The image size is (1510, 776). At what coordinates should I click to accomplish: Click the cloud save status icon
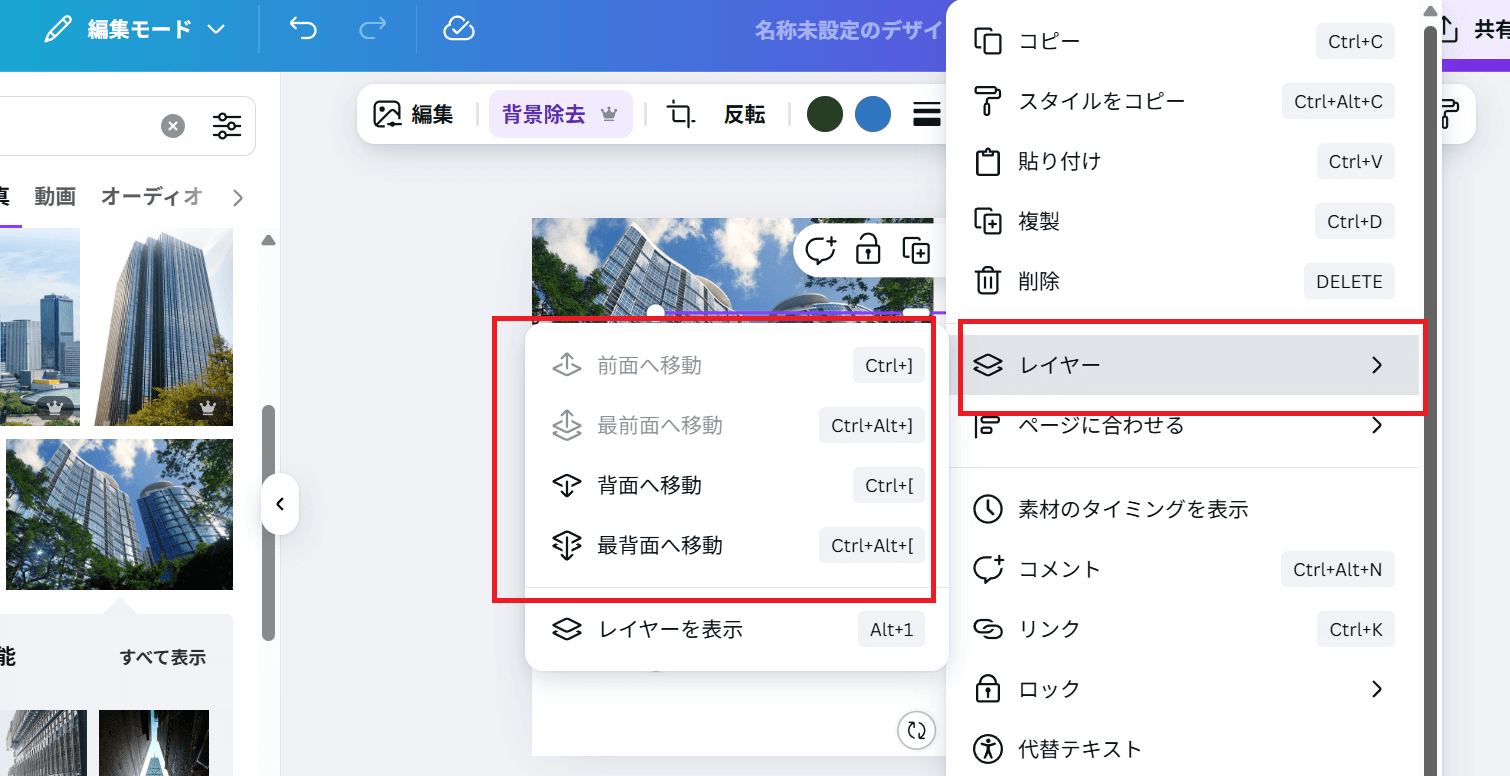point(458,29)
